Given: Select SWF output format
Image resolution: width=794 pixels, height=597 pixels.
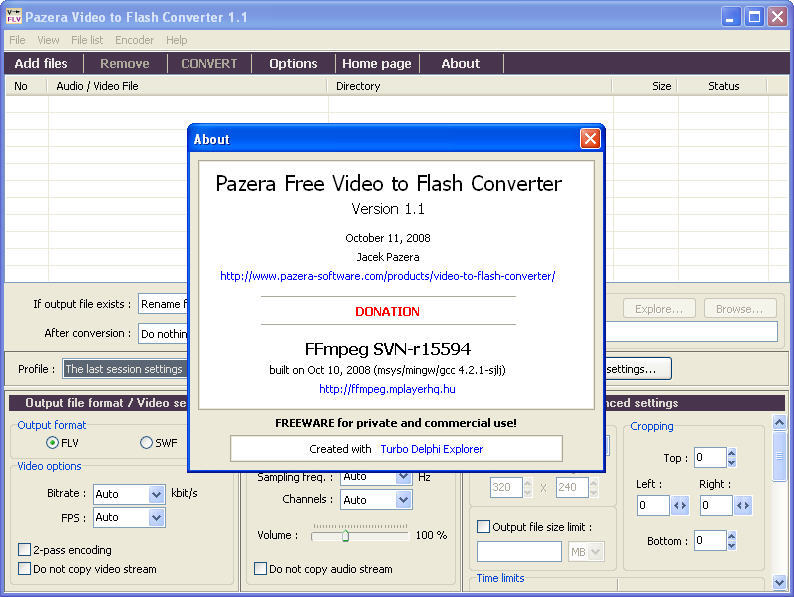Looking at the screenshot, I should click(146, 443).
